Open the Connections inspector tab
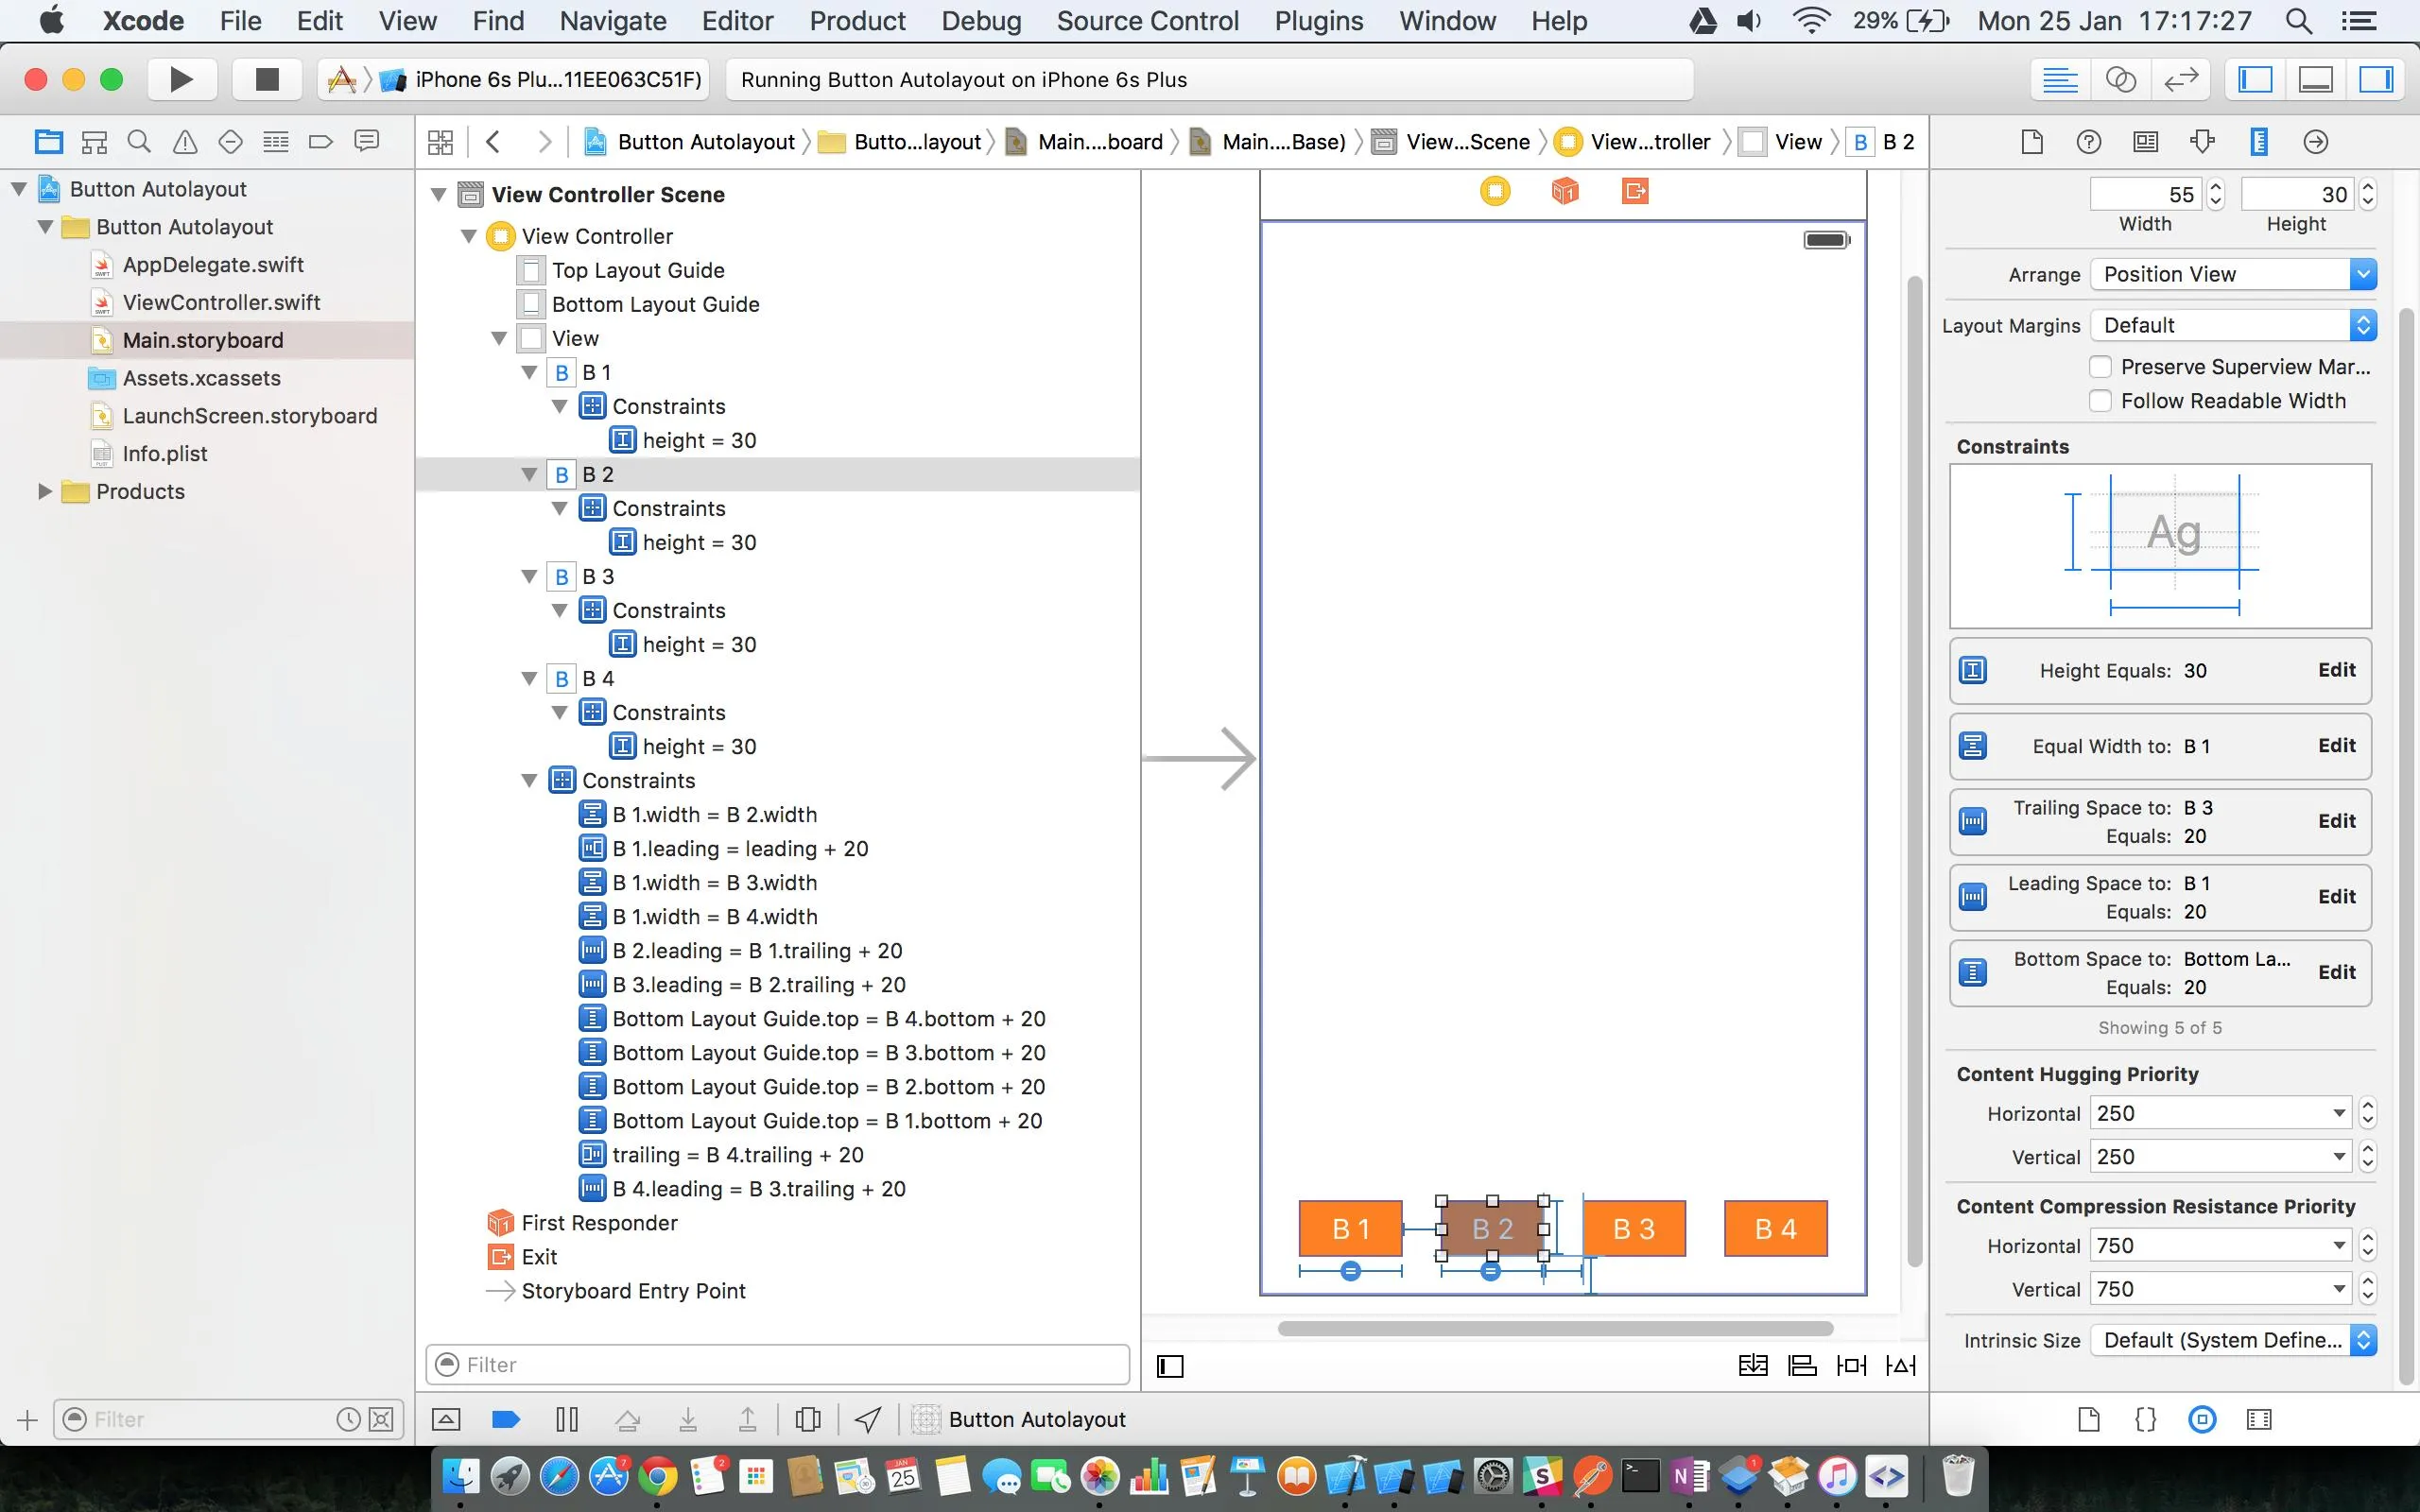Viewport: 2420px width, 1512px height. point(2315,142)
